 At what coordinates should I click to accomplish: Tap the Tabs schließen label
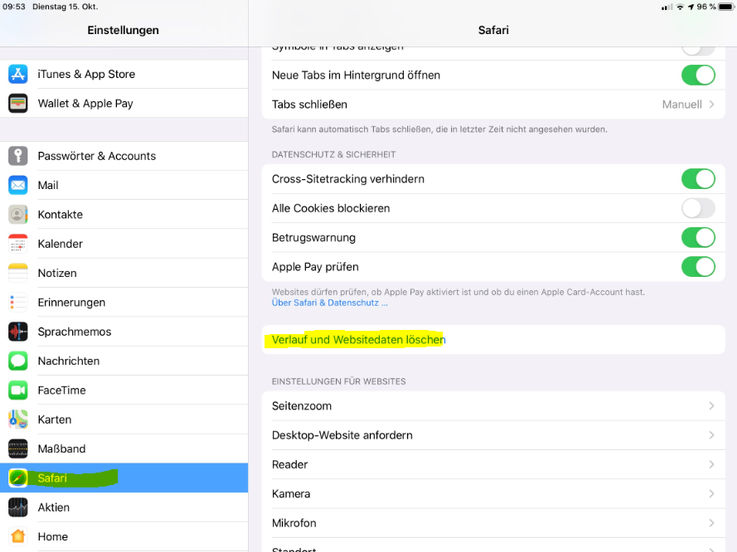[x=310, y=104]
